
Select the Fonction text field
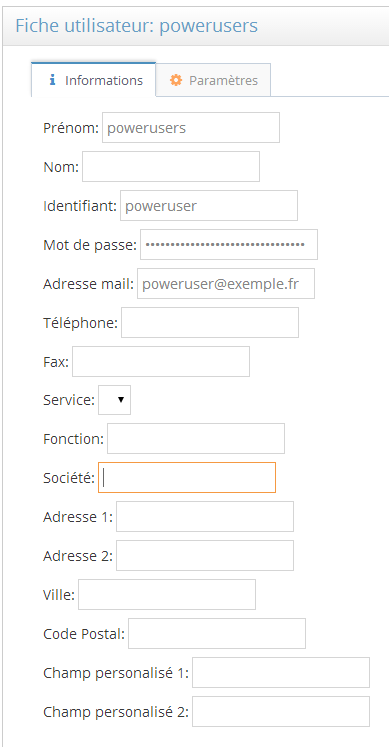click(x=196, y=439)
